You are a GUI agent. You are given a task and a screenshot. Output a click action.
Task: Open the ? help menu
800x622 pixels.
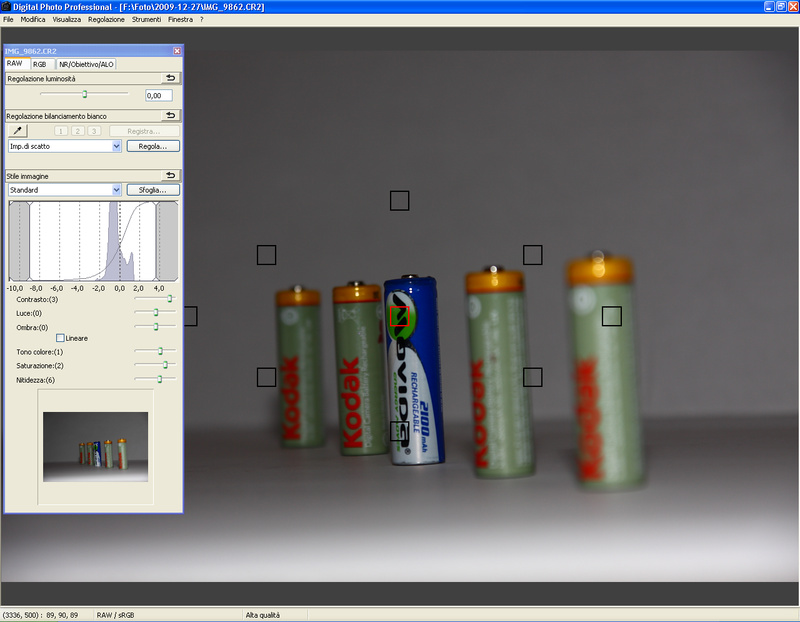(202, 19)
